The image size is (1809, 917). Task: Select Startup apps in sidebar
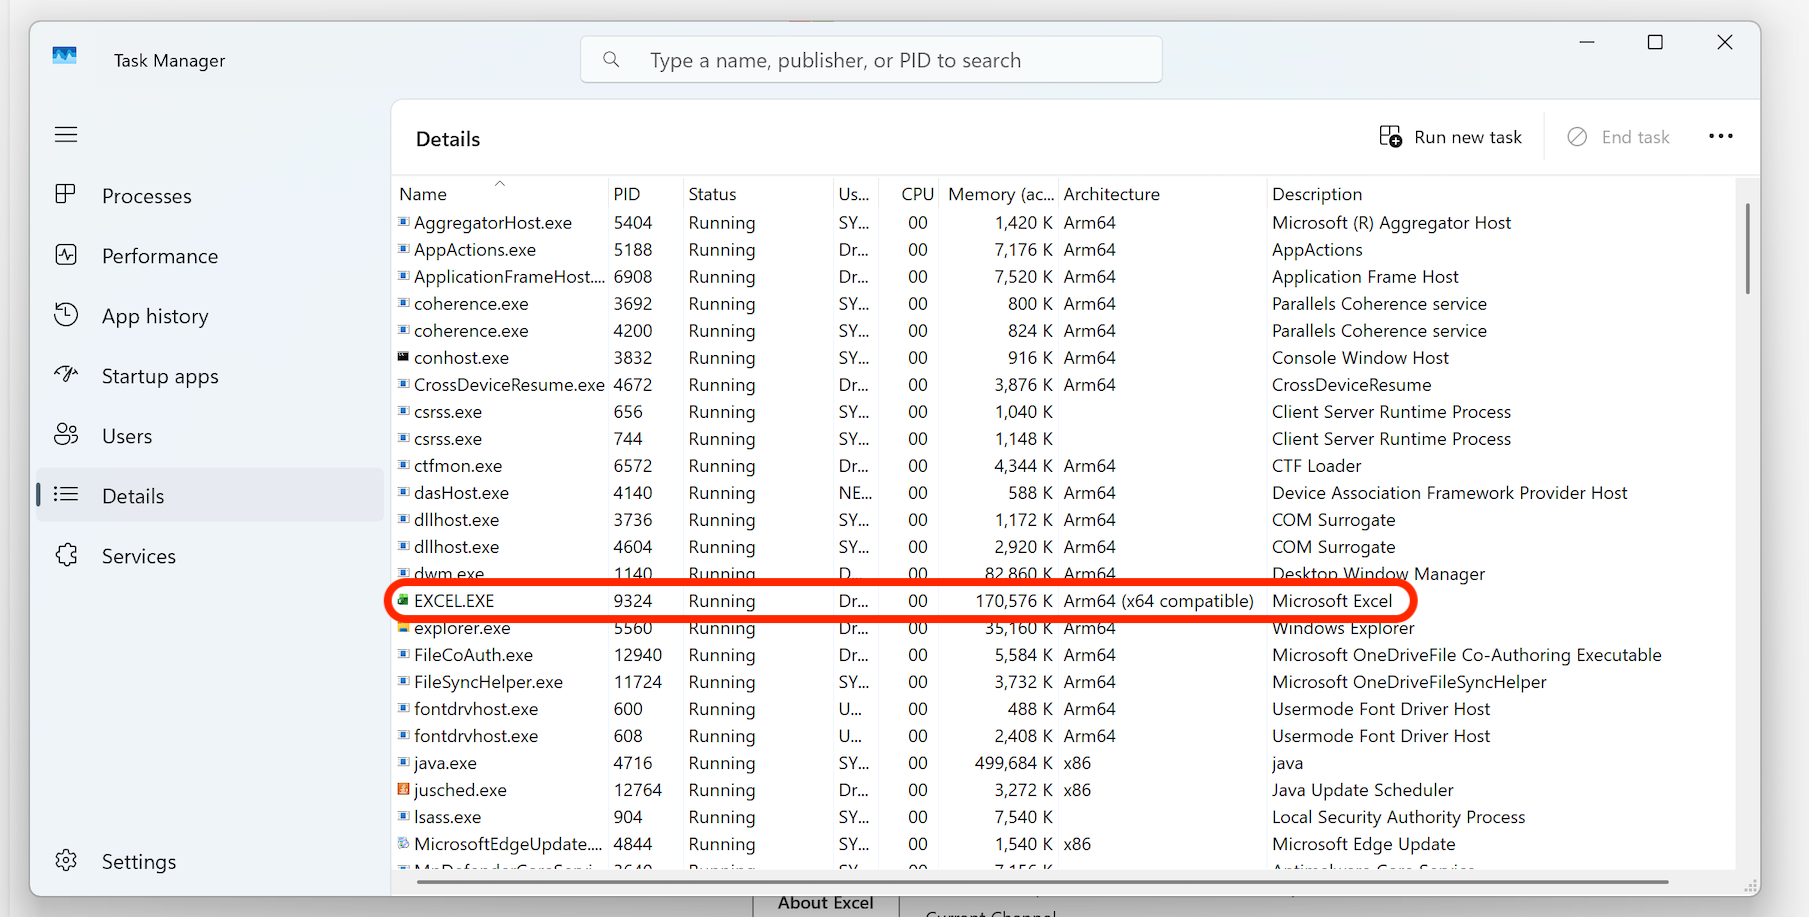point(210,376)
